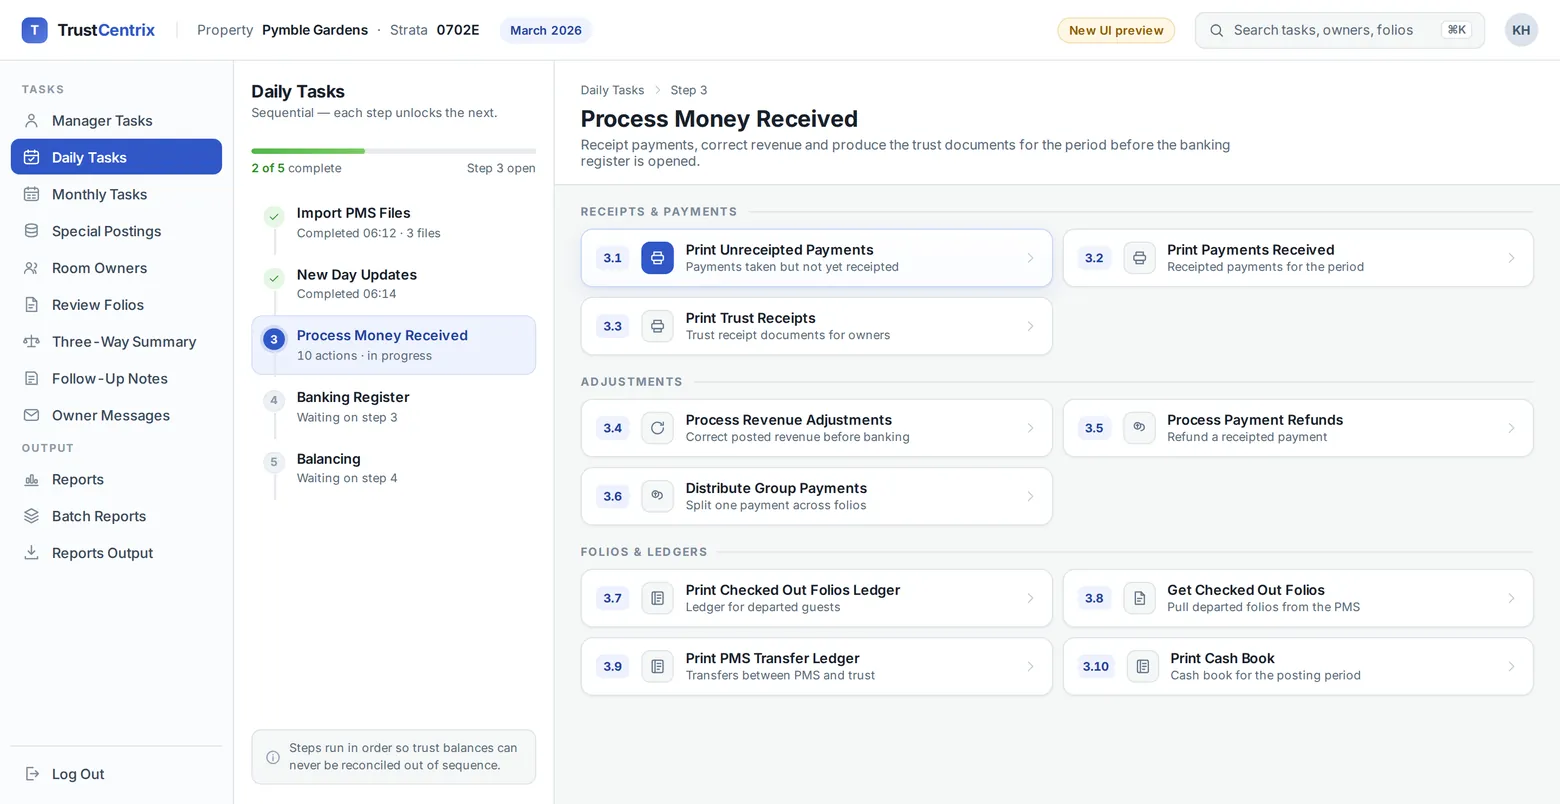
Task: Click the coins icon for Process Payment Refunds
Action: point(1139,428)
